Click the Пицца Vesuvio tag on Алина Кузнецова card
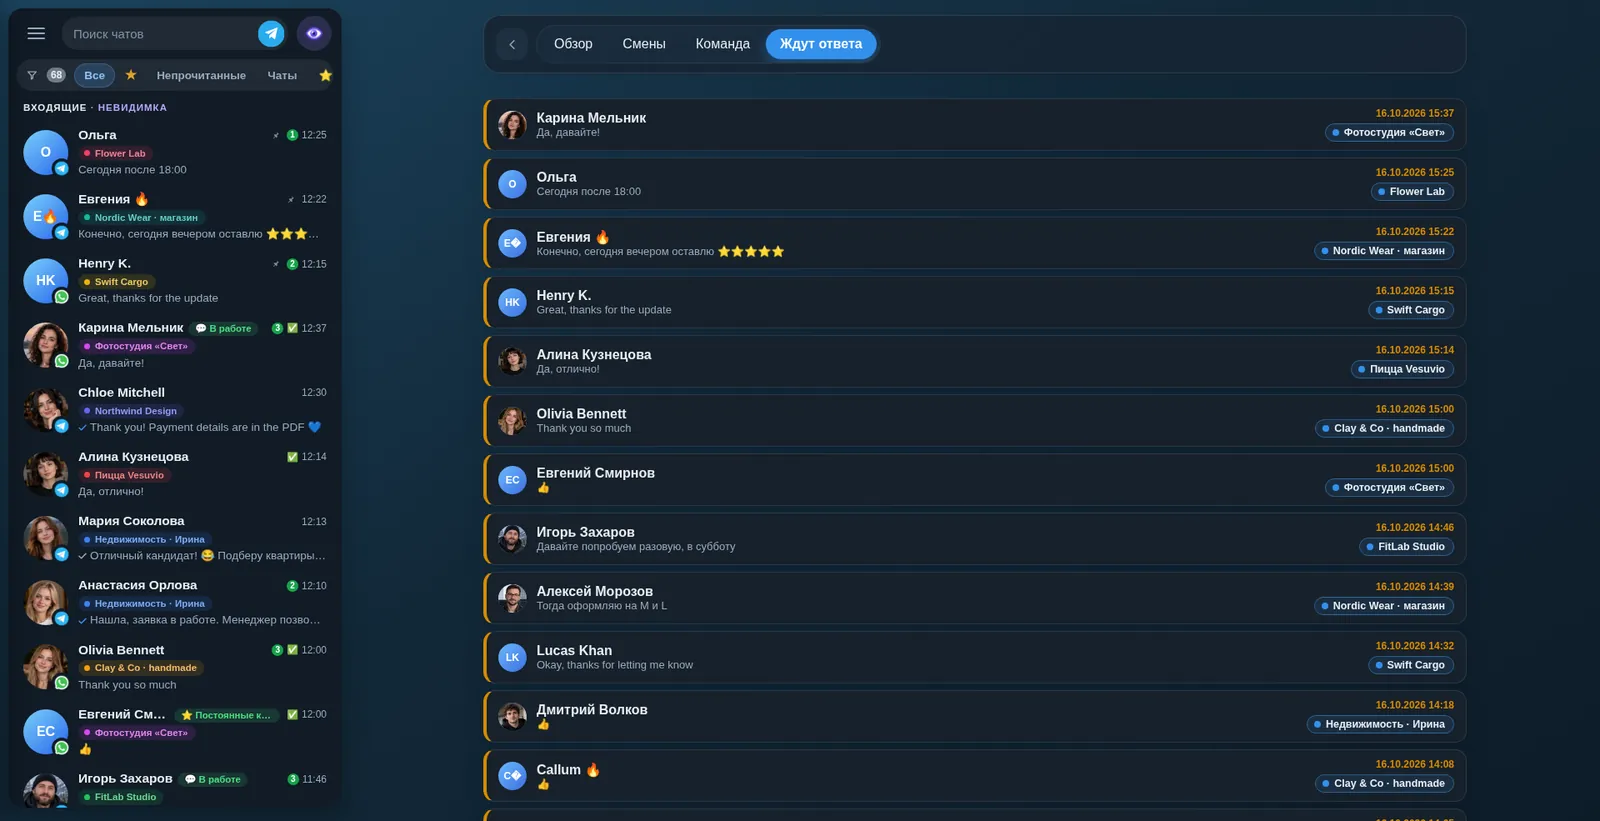This screenshot has width=1600, height=821. coord(1402,369)
